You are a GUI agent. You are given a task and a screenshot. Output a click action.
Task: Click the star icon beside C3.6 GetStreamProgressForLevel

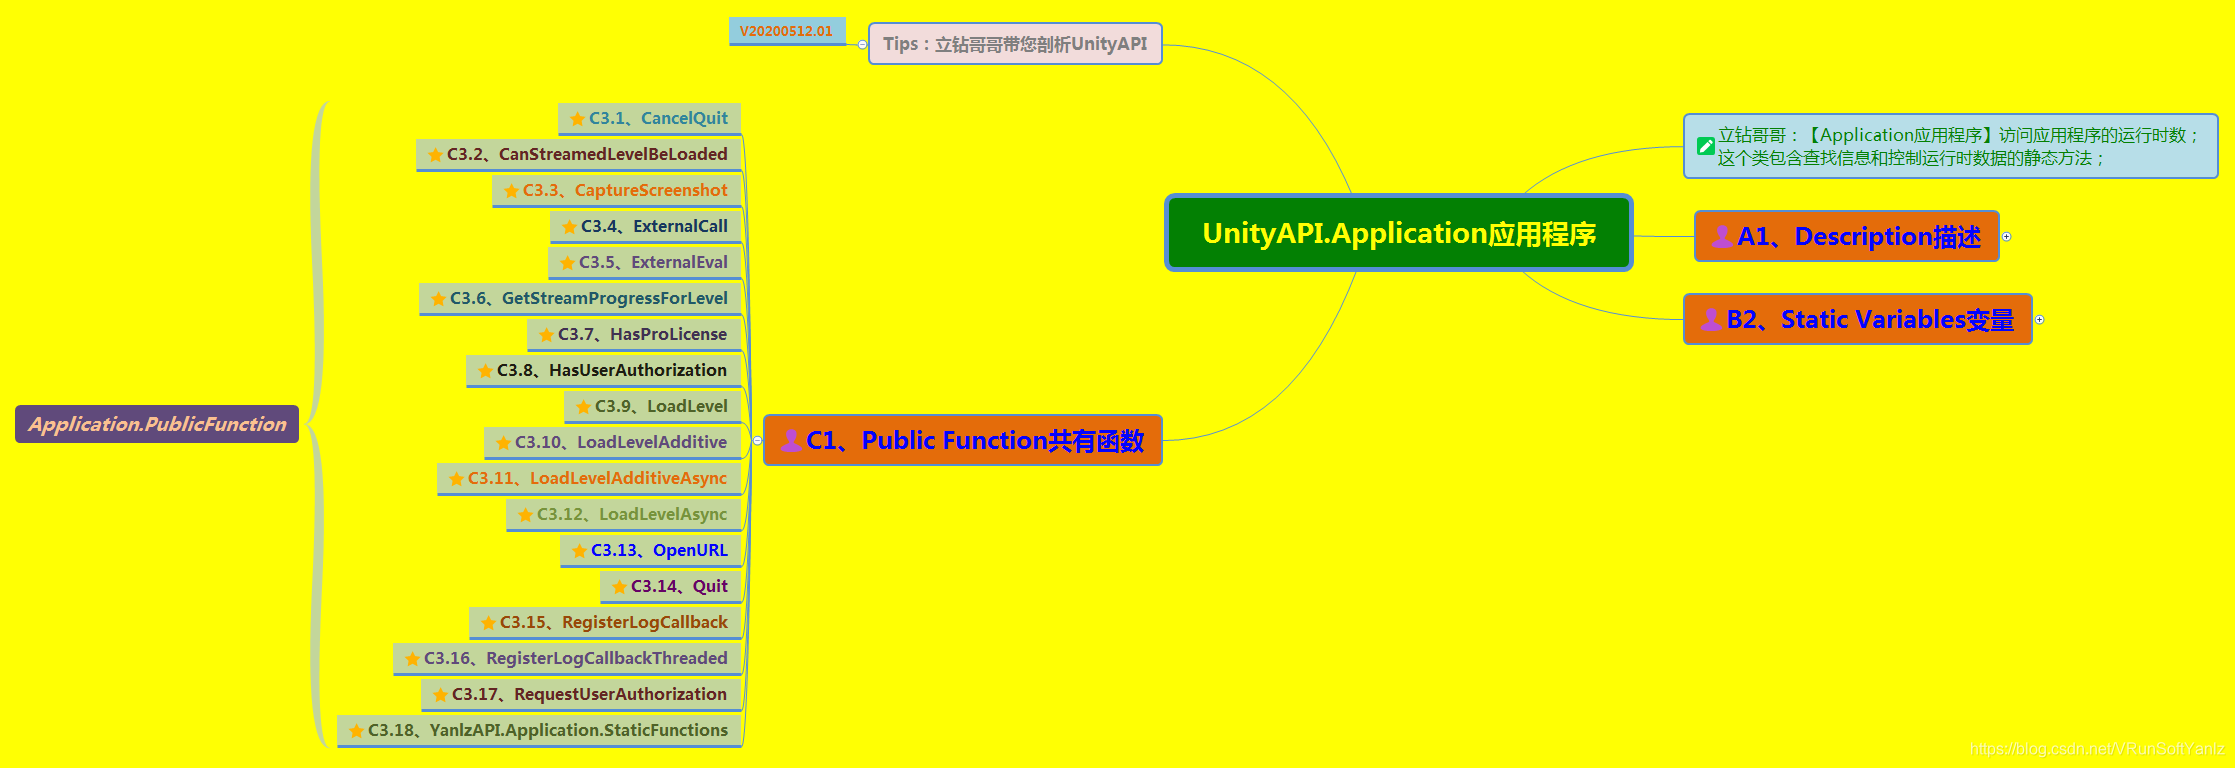pyautogui.click(x=438, y=299)
